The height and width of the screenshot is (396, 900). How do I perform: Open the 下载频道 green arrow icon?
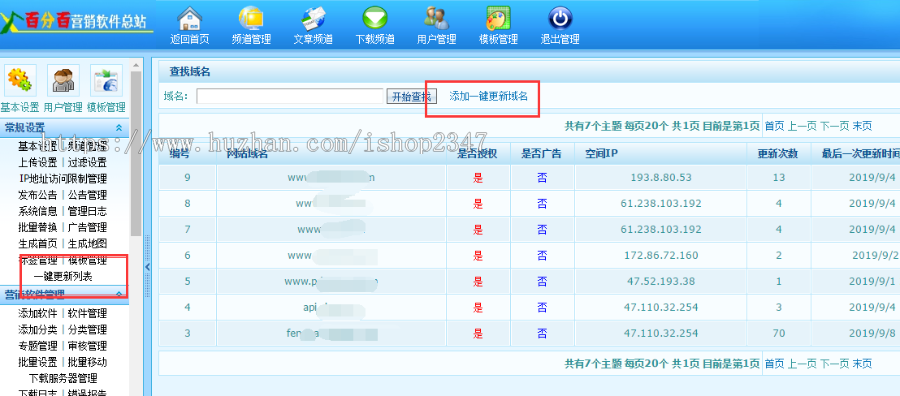pyautogui.click(x=375, y=19)
